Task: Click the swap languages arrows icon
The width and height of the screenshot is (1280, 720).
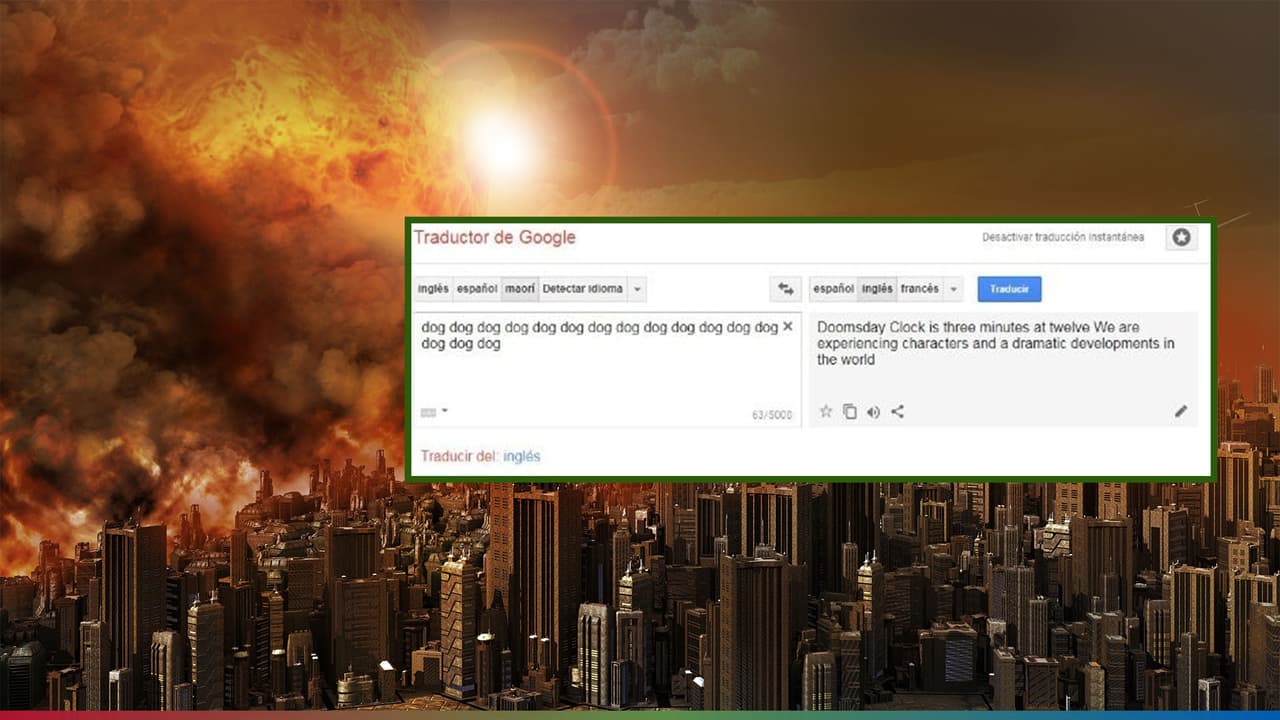Action: (x=786, y=289)
